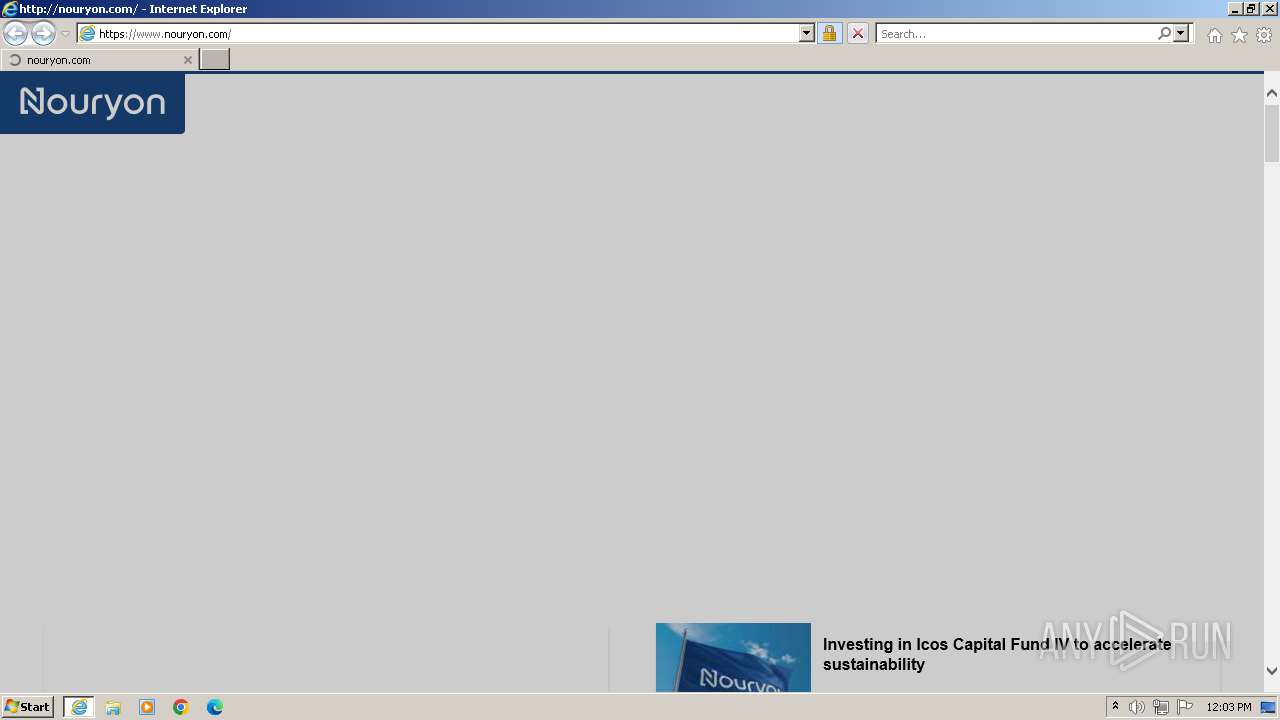This screenshot has height=720, width=1280.
Task: Select the nouryon.com tab
Action: click(x=98, y=60)
